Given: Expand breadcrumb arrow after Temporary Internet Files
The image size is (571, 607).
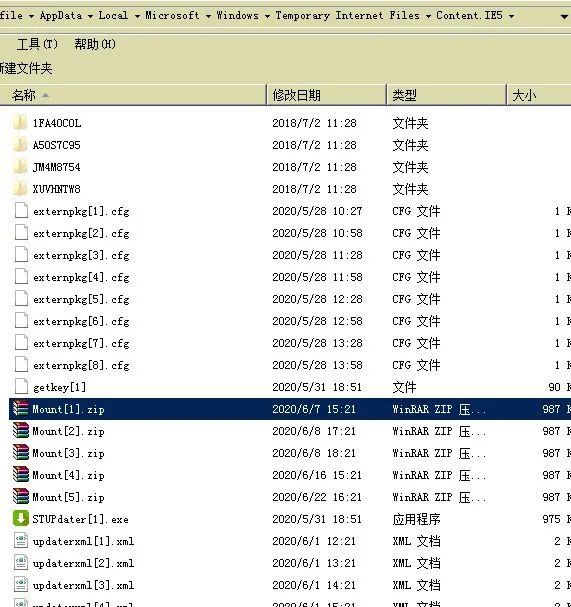Looking at the screenshot, I should coord(428,16).
